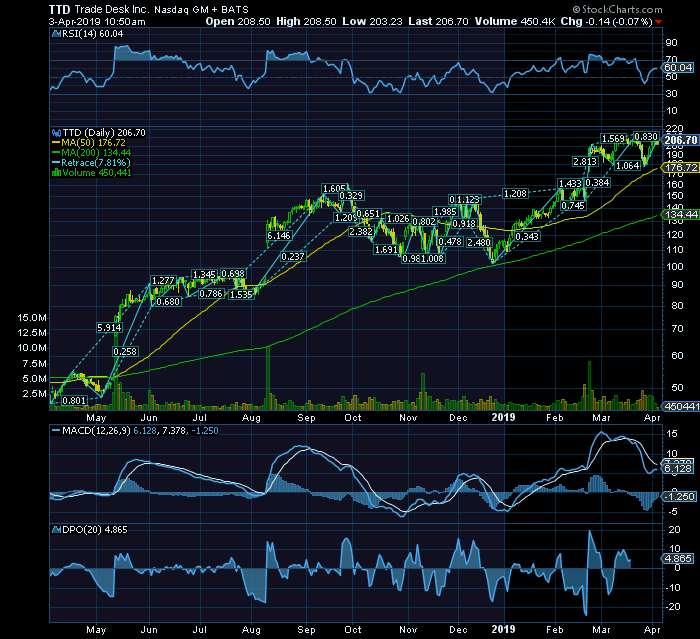Image resolution: width=700 pixels, height=639 pixels.
Task: Click the TTD ticker symbol in the title
Action: click(x=59, y=9)
